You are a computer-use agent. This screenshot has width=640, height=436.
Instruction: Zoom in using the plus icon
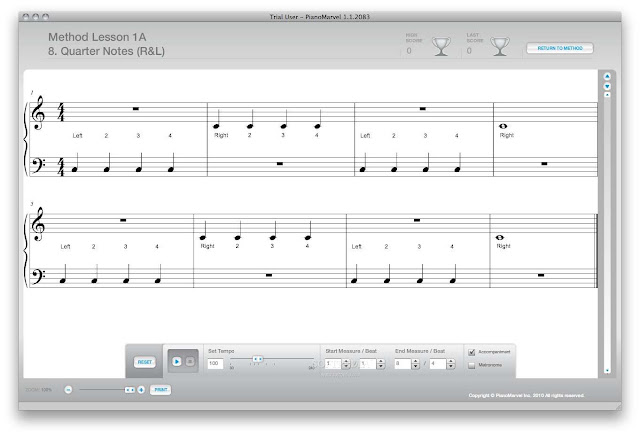click(x=141, y=390)
